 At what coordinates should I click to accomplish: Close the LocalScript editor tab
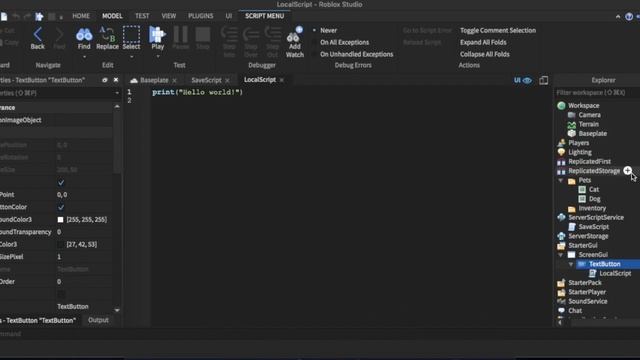(x=282, y=80)
